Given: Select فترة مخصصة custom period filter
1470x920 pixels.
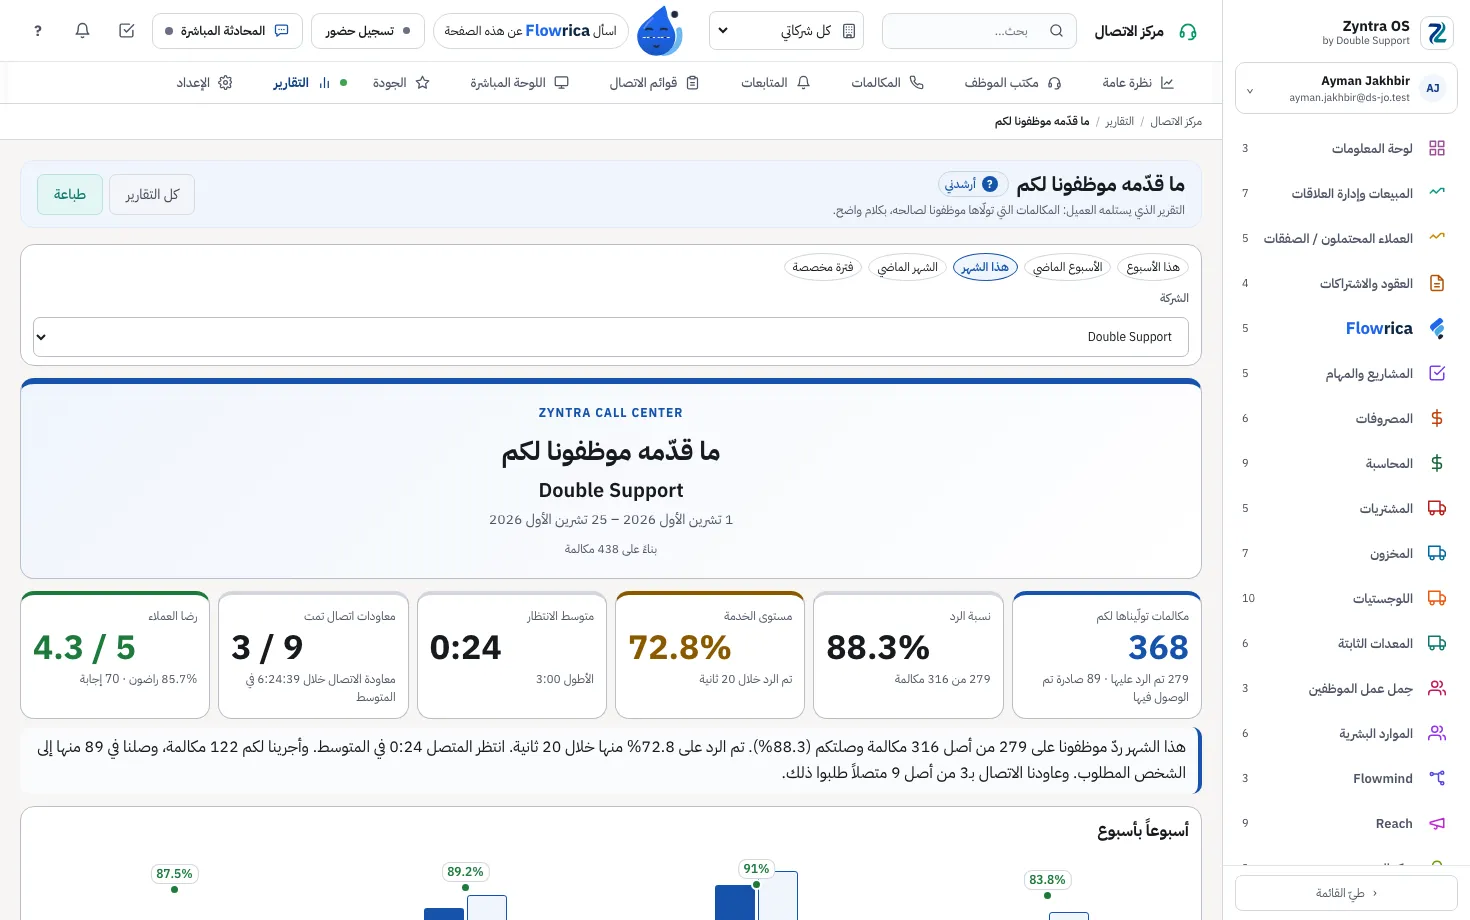Looking at the screenshot, I should (823, 267).
